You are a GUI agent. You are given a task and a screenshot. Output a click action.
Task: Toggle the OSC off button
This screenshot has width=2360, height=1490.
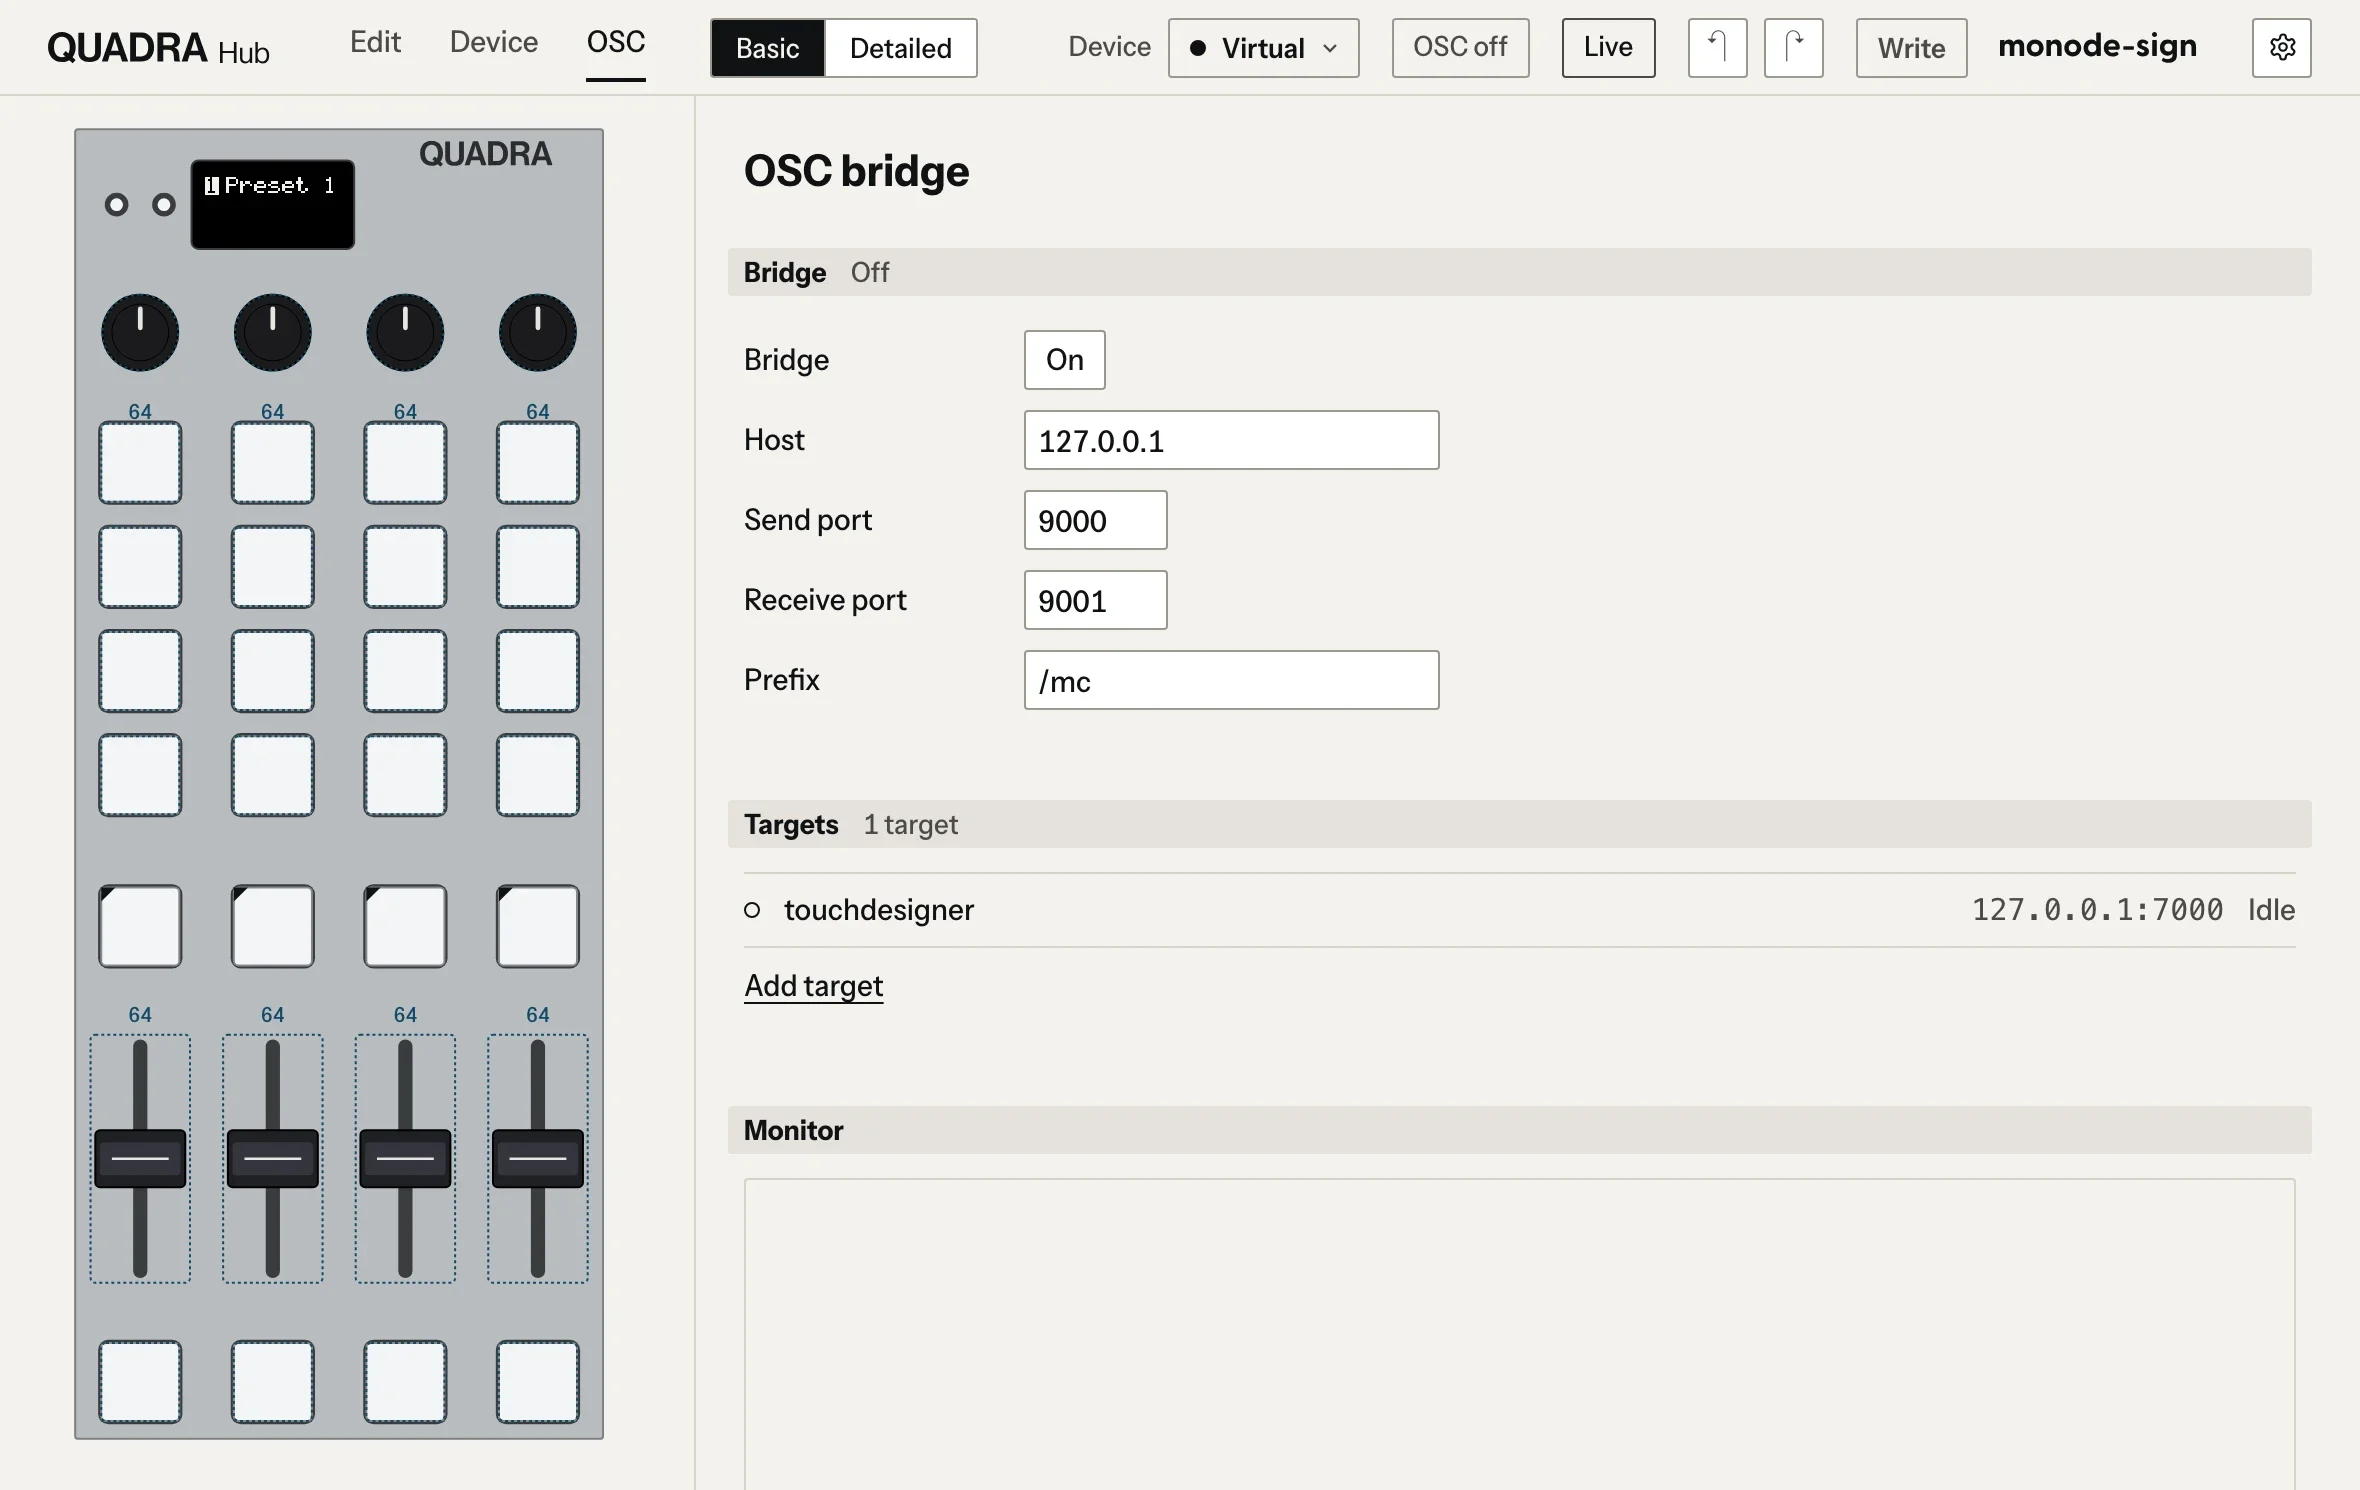pyautogui.click(x=1460, y=48)
